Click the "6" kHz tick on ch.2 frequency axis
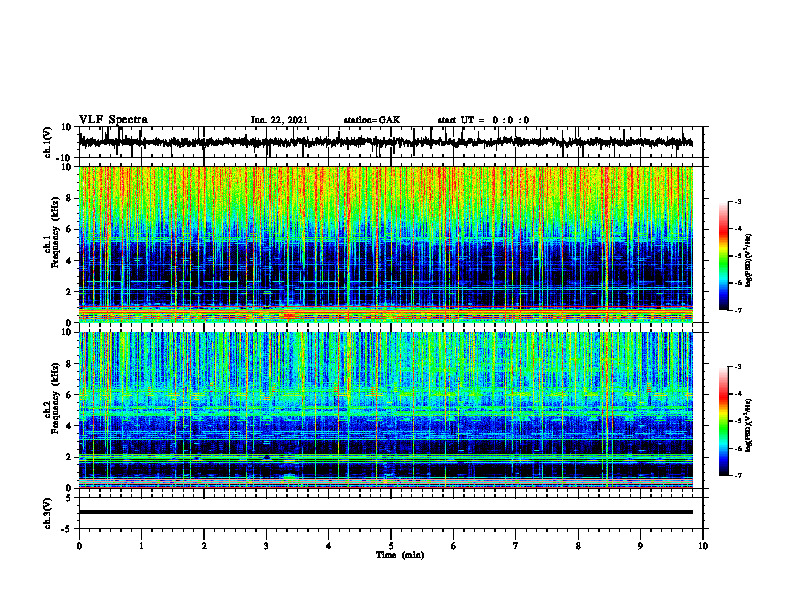Viewport: 792px width, 612px height. 70,395
